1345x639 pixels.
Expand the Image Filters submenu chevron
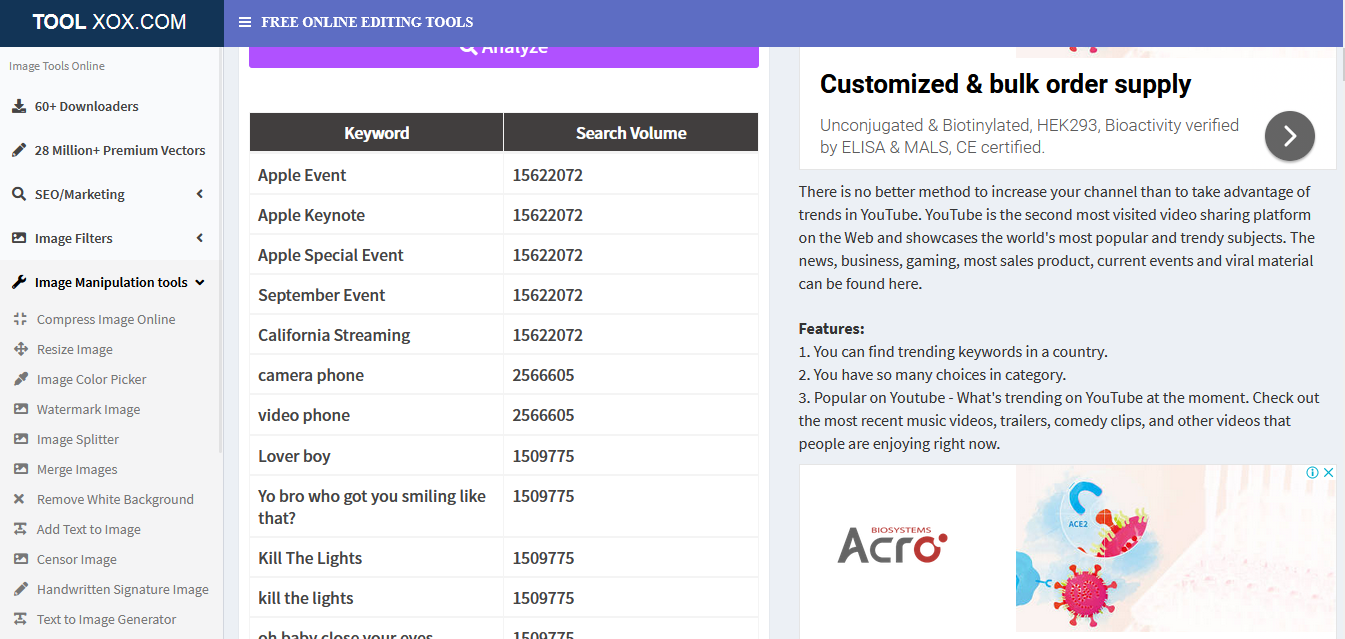pyautogui.click(x=200, y=238)
